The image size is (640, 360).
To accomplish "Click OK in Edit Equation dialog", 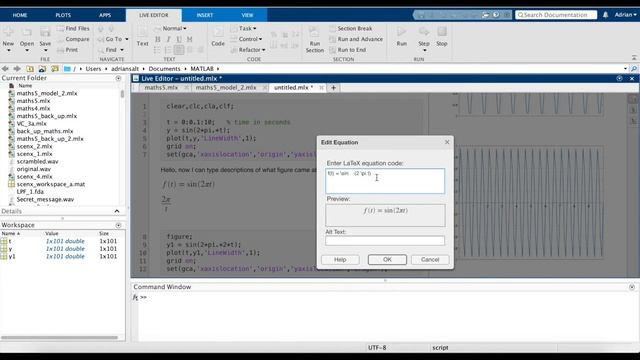I will point(387,260).
